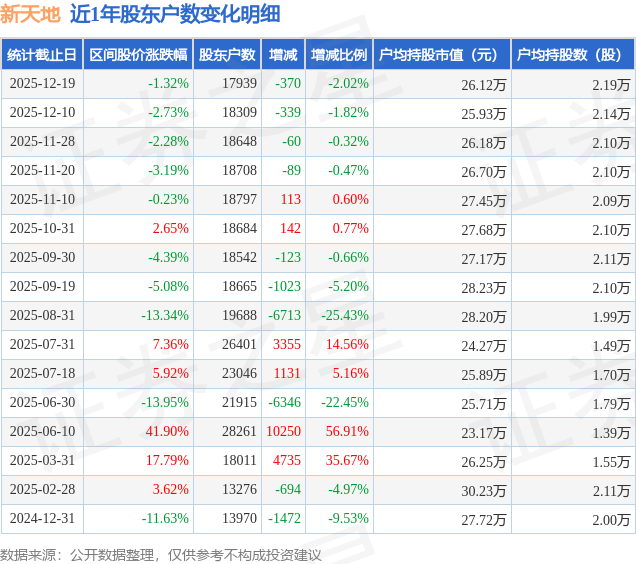Click the 近1年股东户数变化明细 title text
Image resolution: width=636 pixels, height=564 pixels.
click(175, 15)
